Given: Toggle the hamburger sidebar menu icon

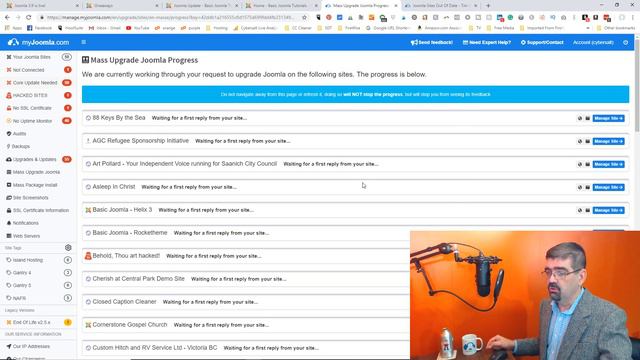Looking at the screenshot, I should pyautogui.click(x=84, y=42).
